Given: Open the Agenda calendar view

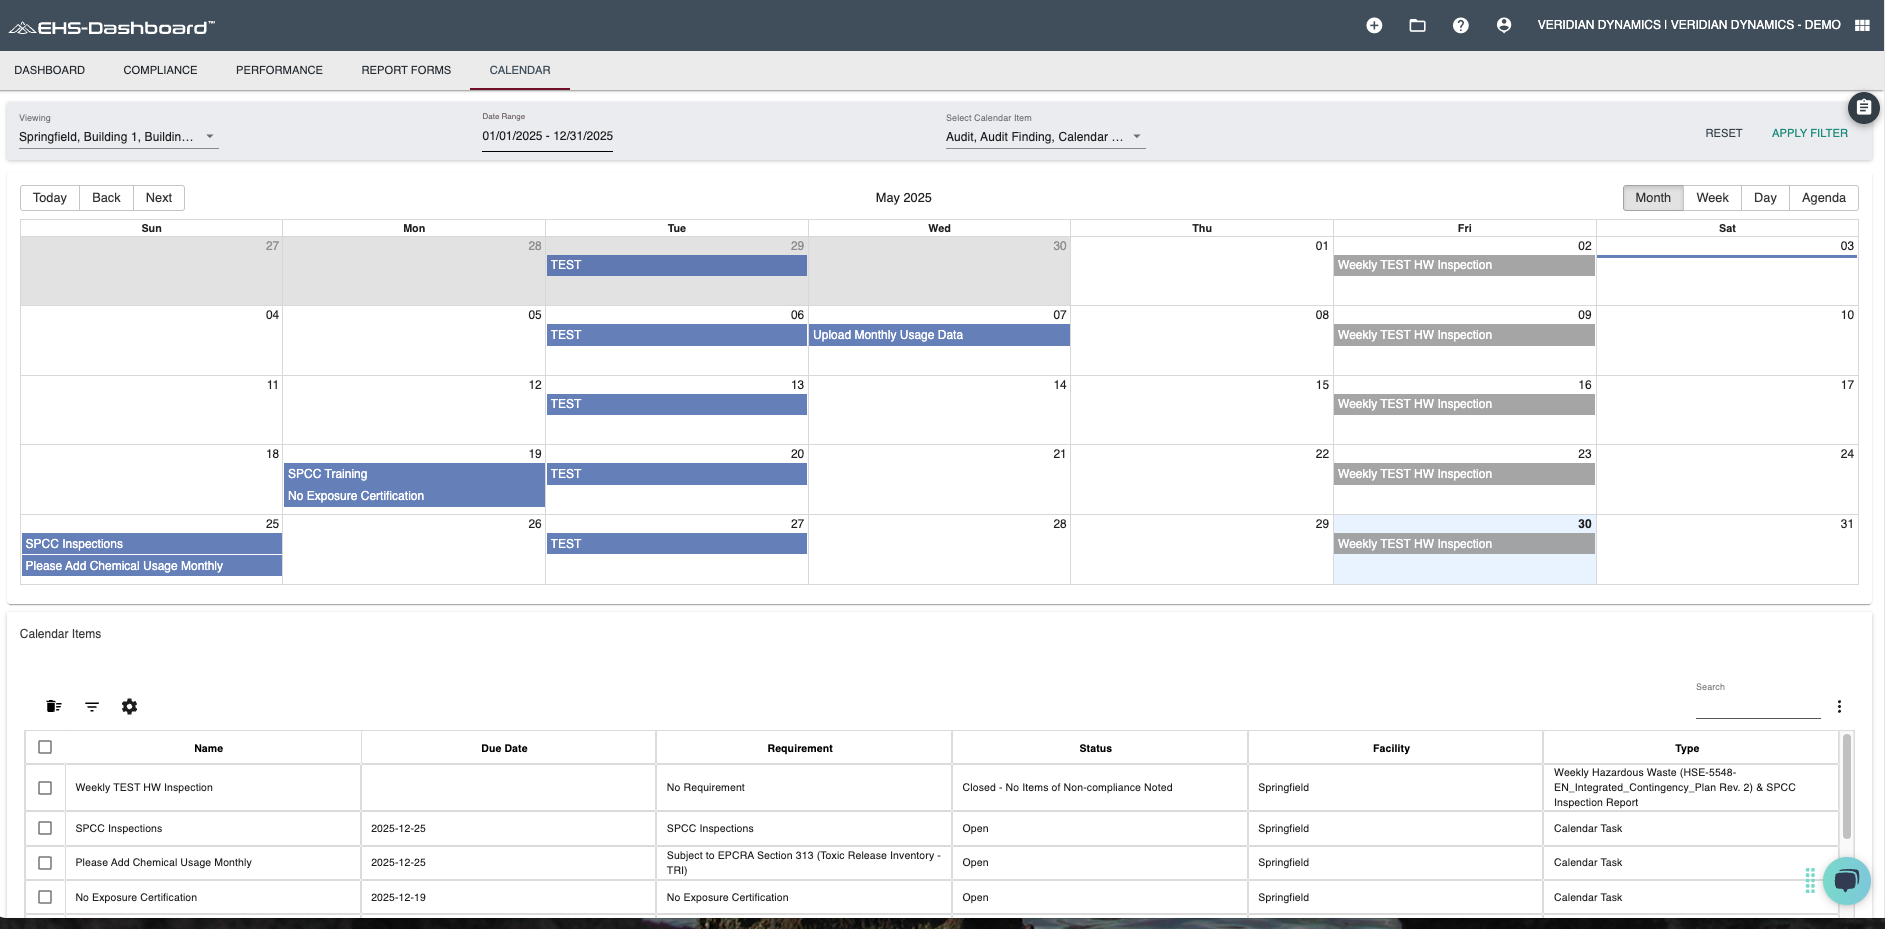Looking at the screenshot, I should pos(1822,197).
